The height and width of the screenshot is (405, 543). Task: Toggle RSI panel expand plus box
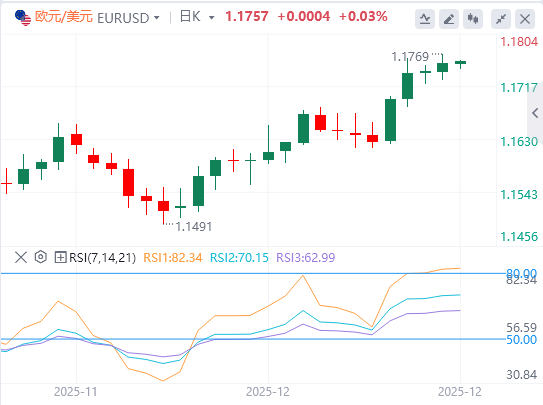60,257
